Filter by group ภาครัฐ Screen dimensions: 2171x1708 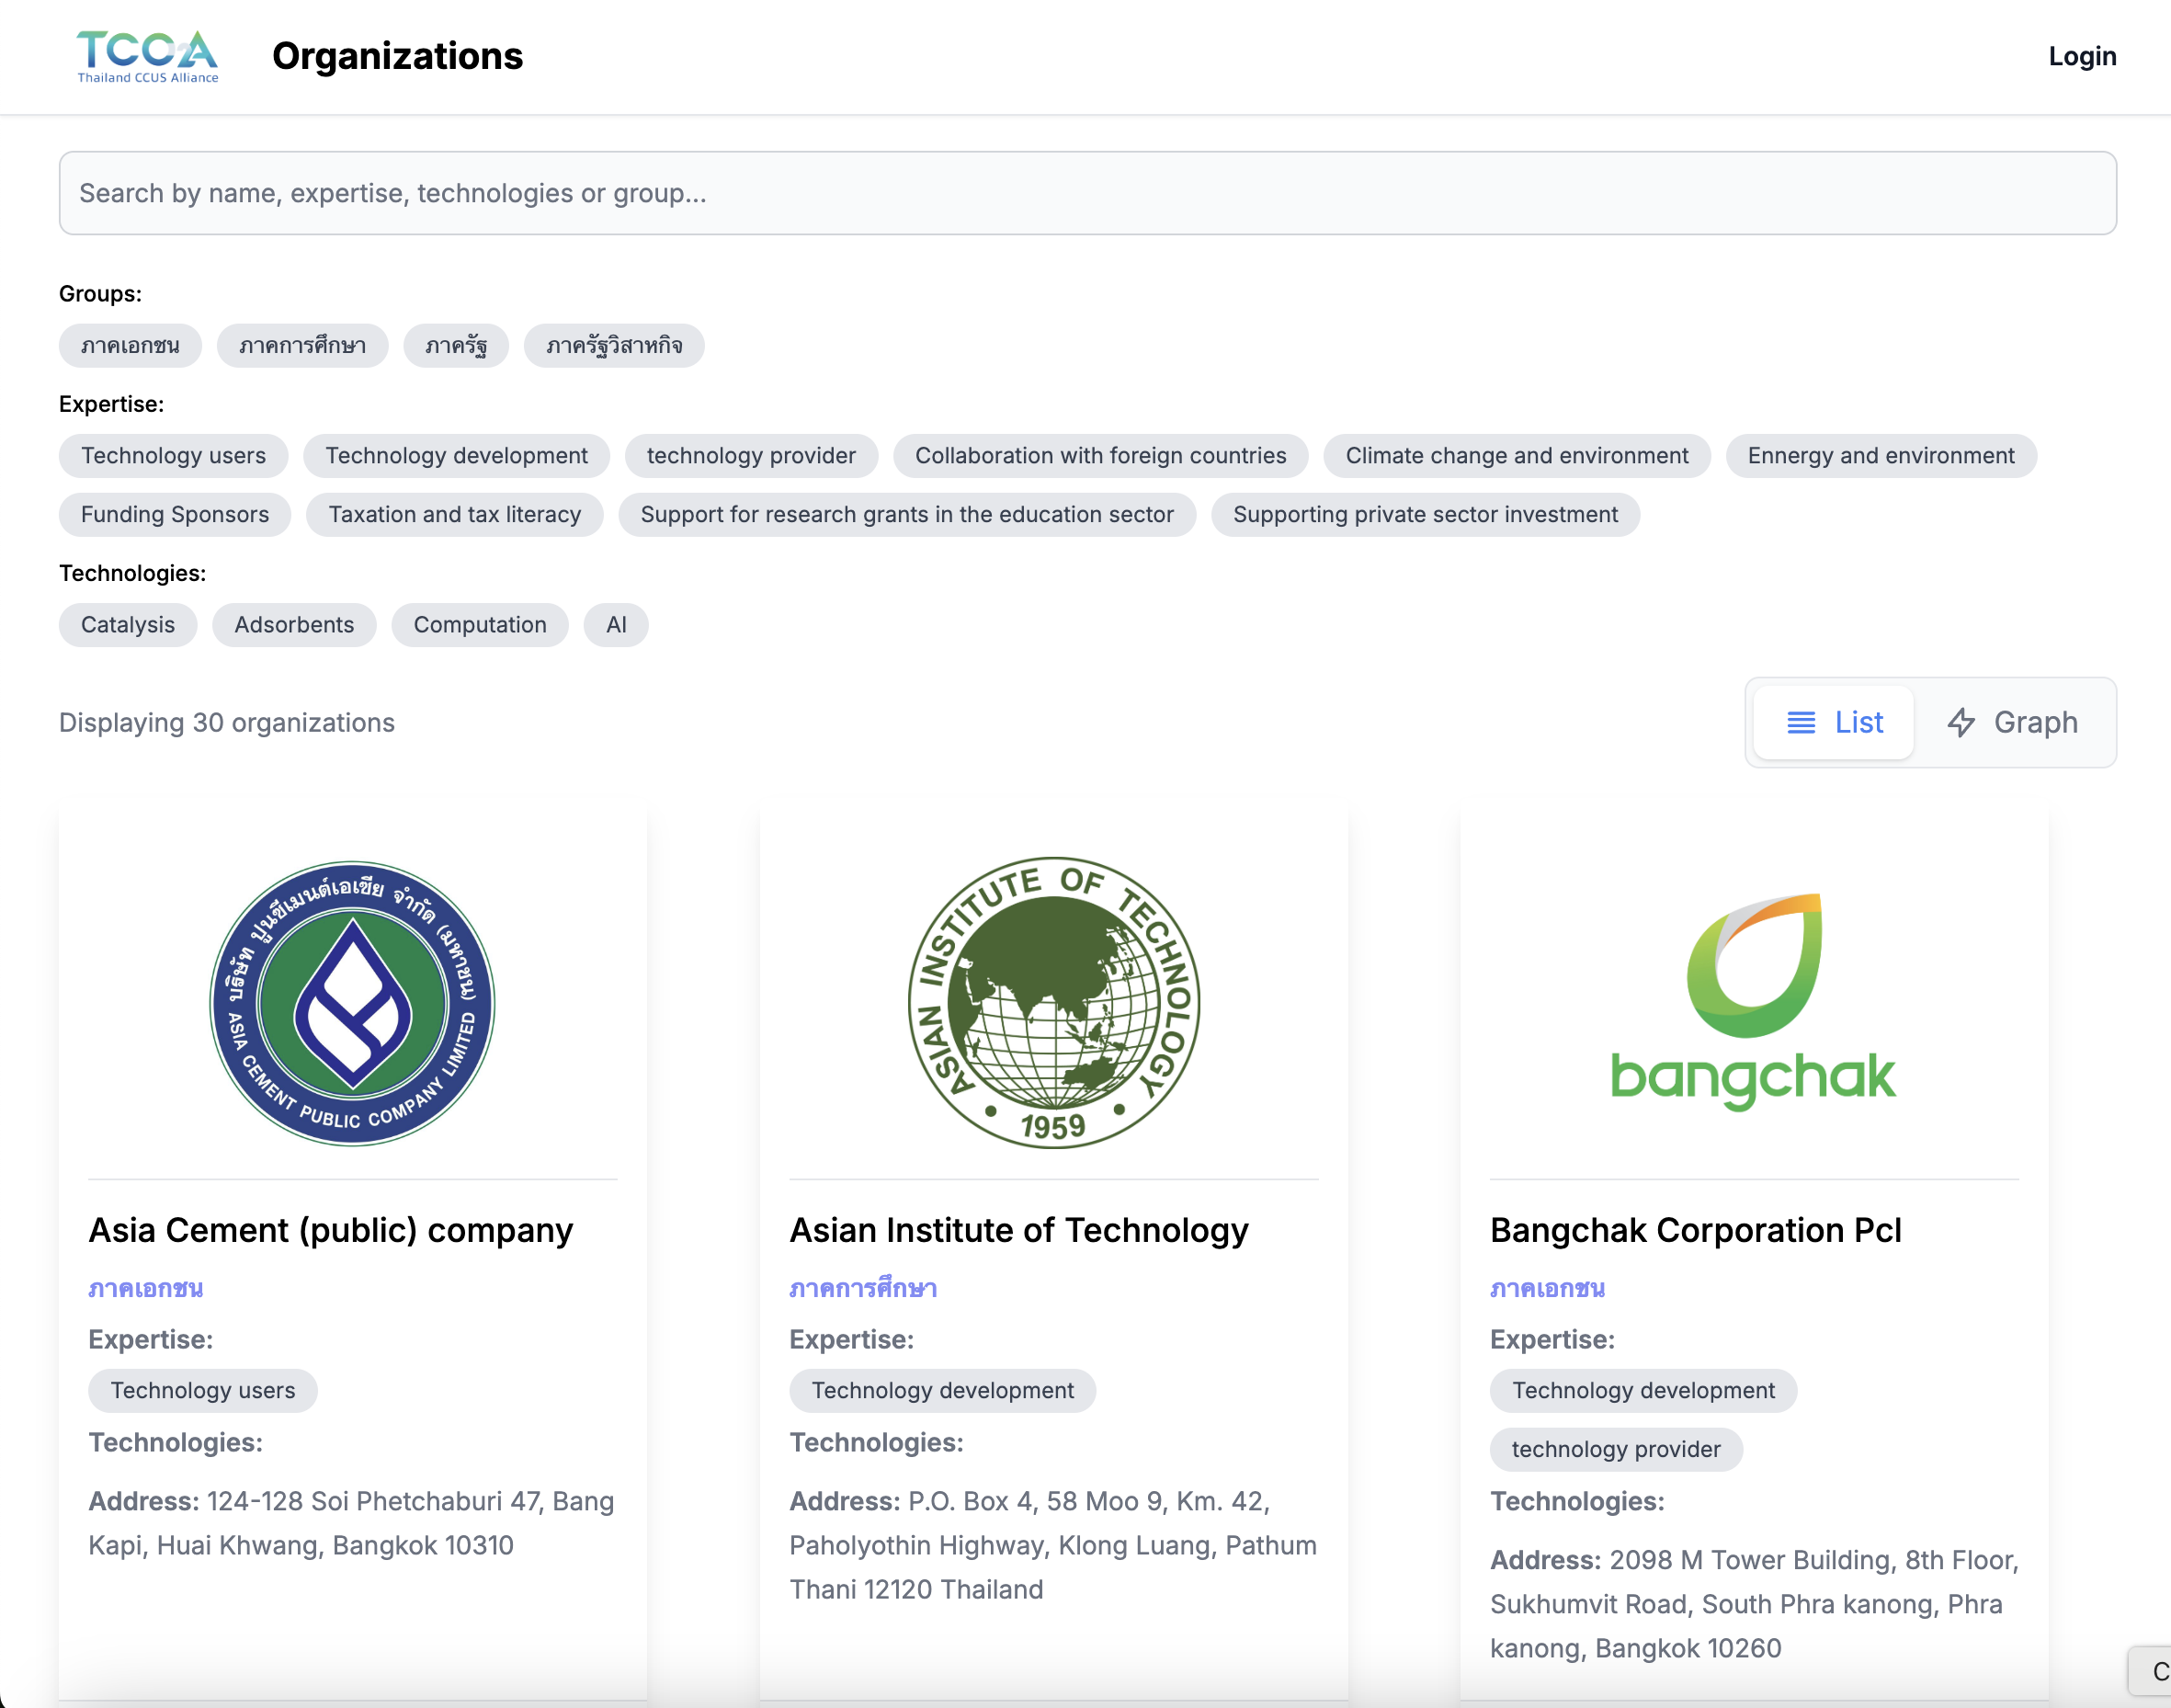coord(456,346)
